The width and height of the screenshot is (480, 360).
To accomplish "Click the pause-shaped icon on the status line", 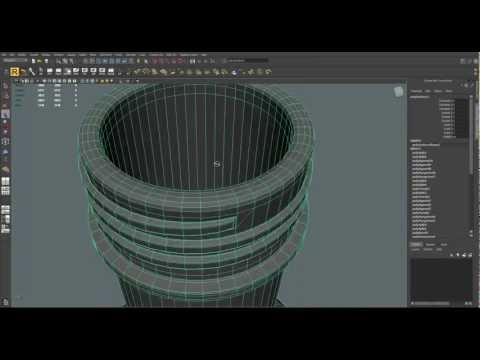I will [x=193, y=61].
